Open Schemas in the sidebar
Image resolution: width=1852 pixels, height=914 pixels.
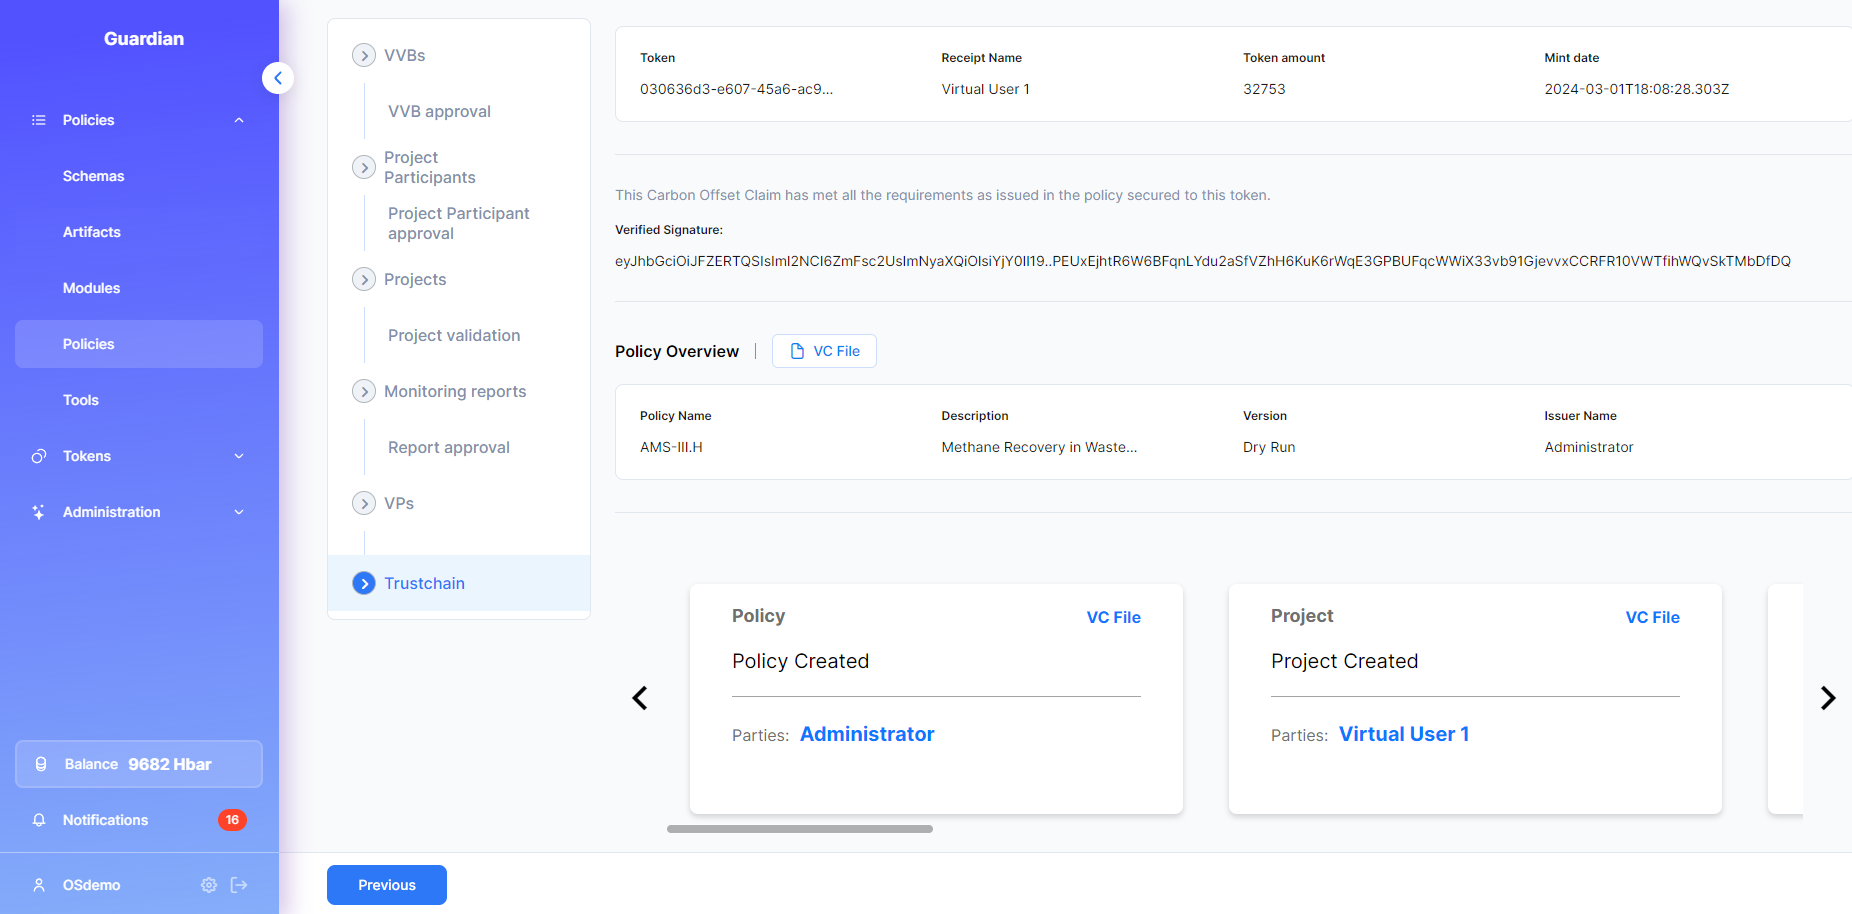[x=94, y=176]
